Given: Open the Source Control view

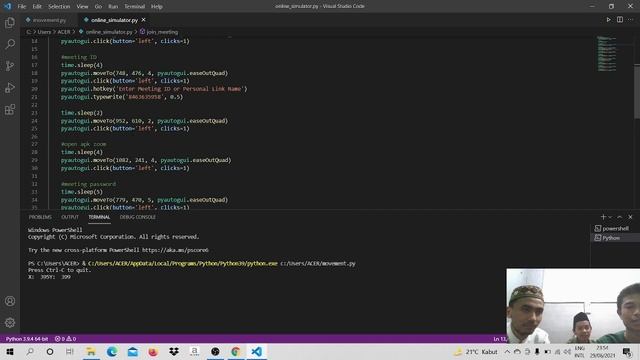Looking at the screenshot, I should coord(10,66).
